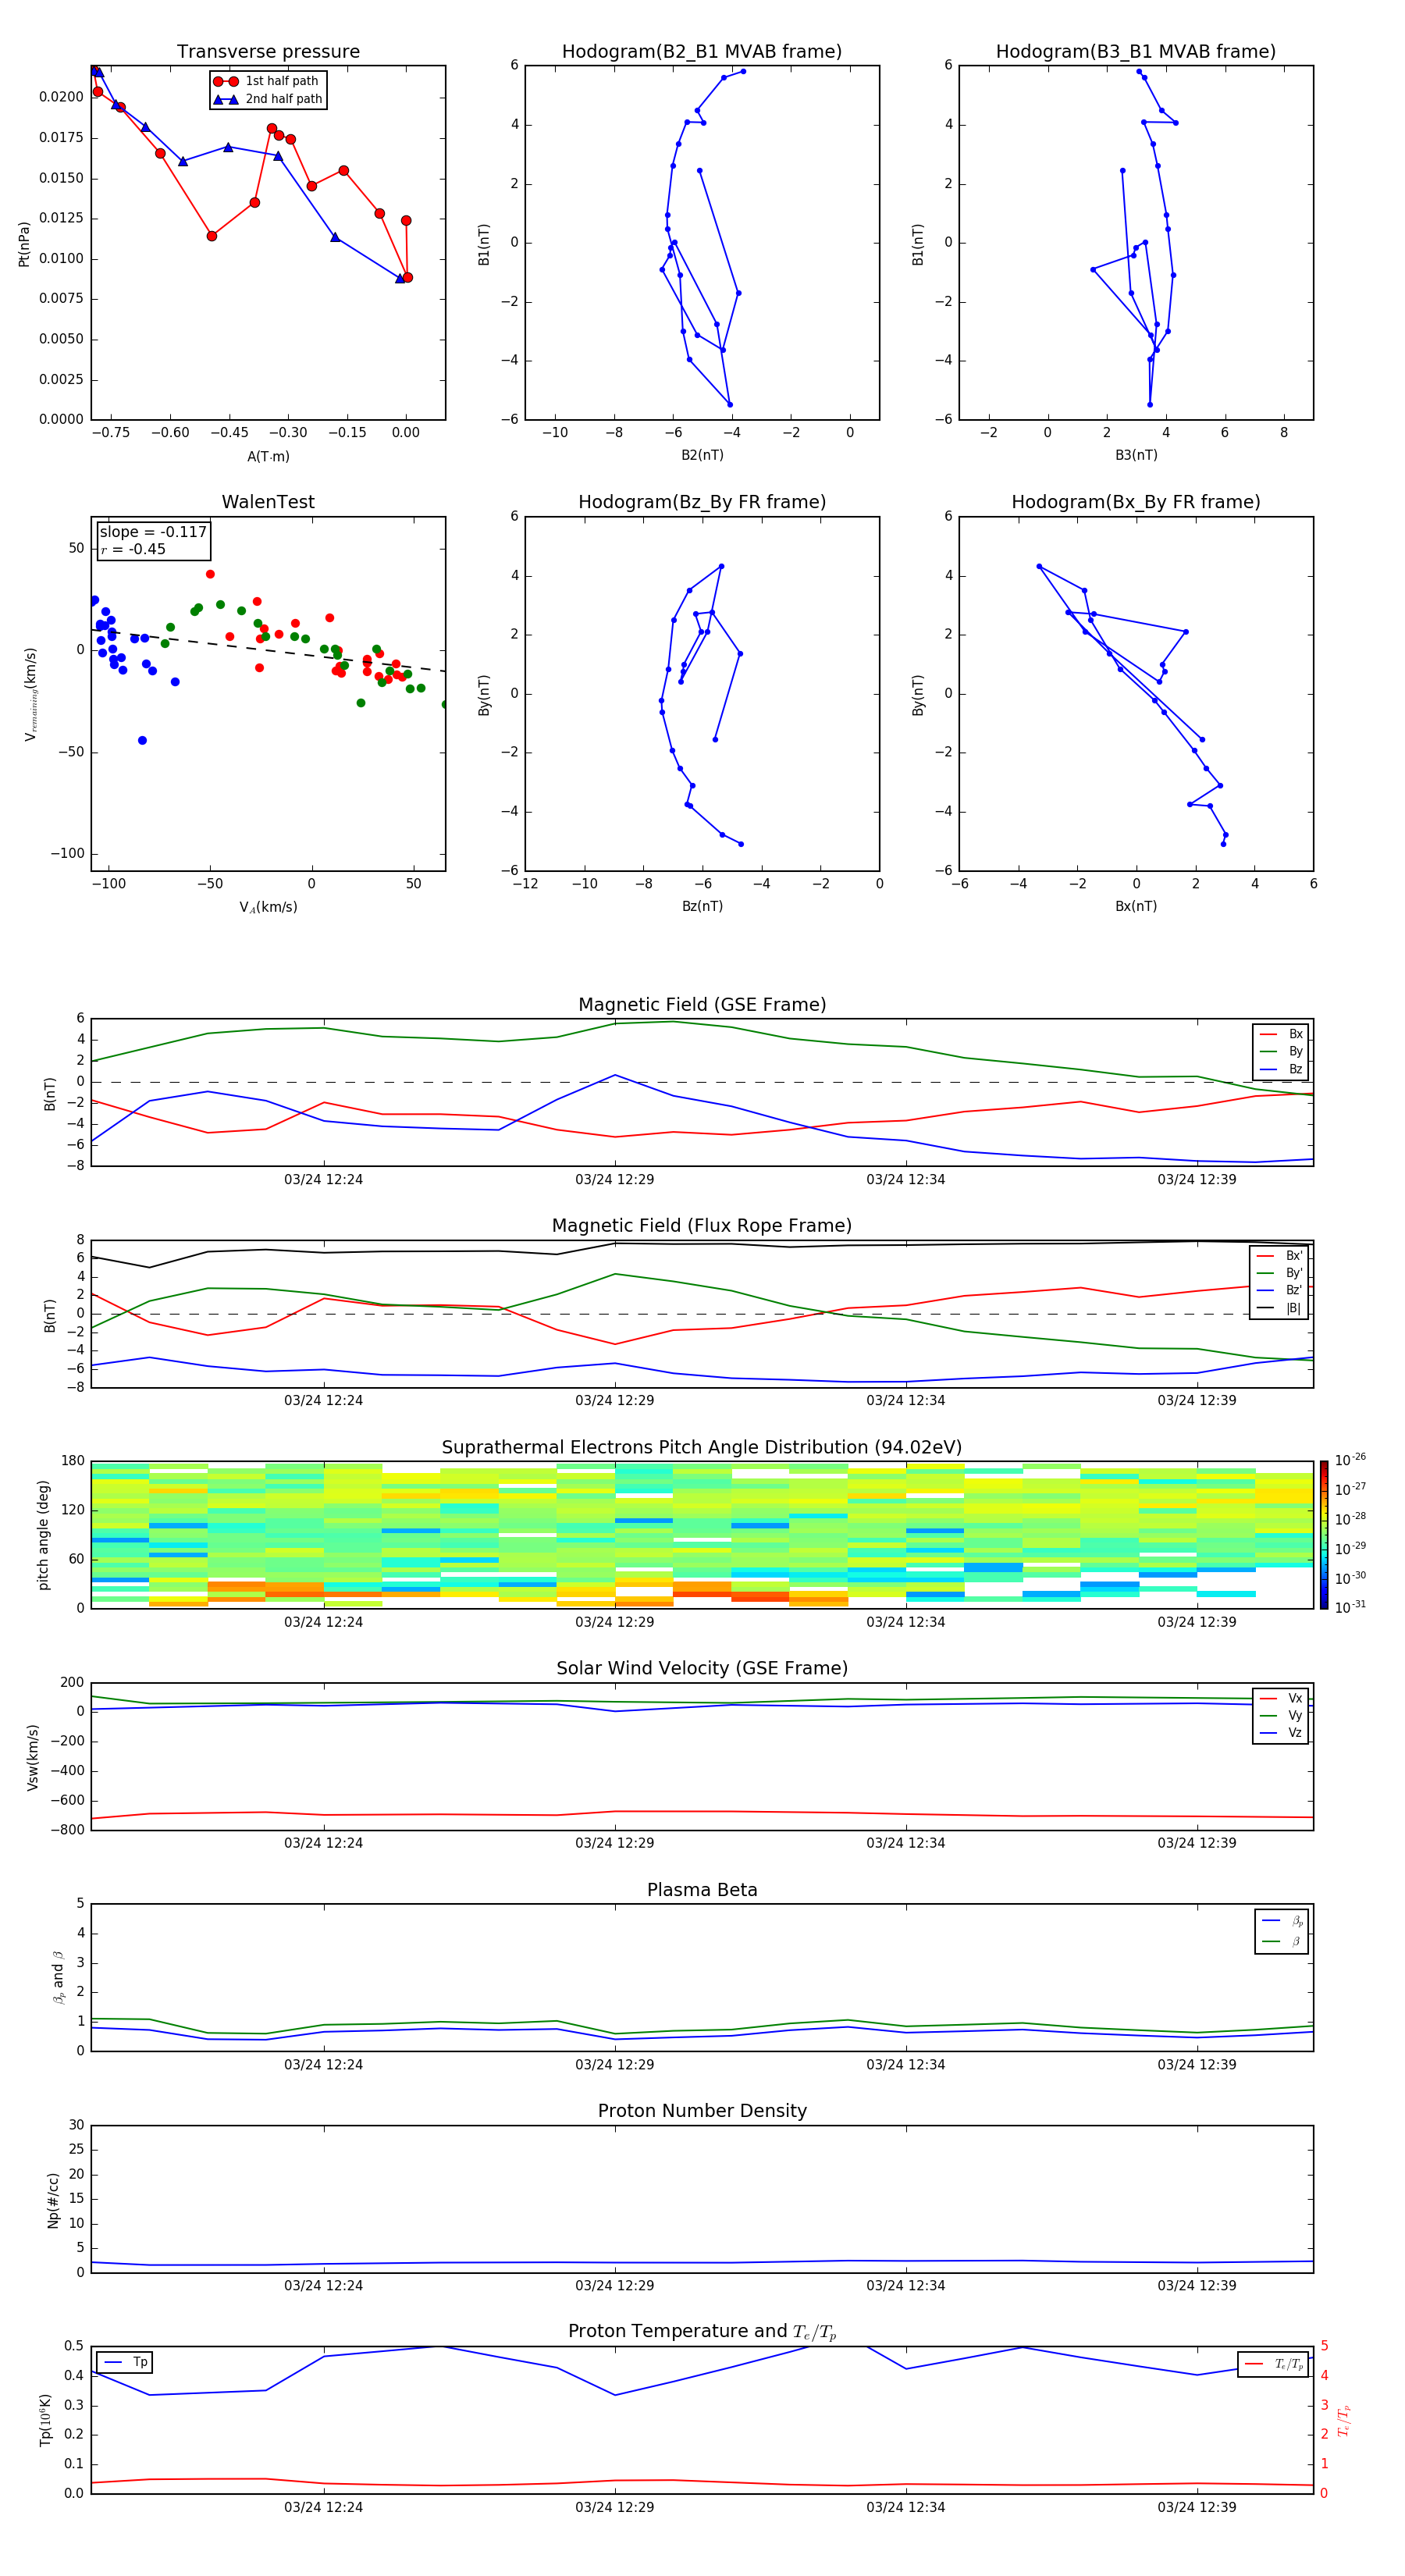Image resolution: width=1405 pixels, height=2576 pixels.
Task: Click 'Bx(nT)' axis label under hodogram
Action: click(1136, 906)
